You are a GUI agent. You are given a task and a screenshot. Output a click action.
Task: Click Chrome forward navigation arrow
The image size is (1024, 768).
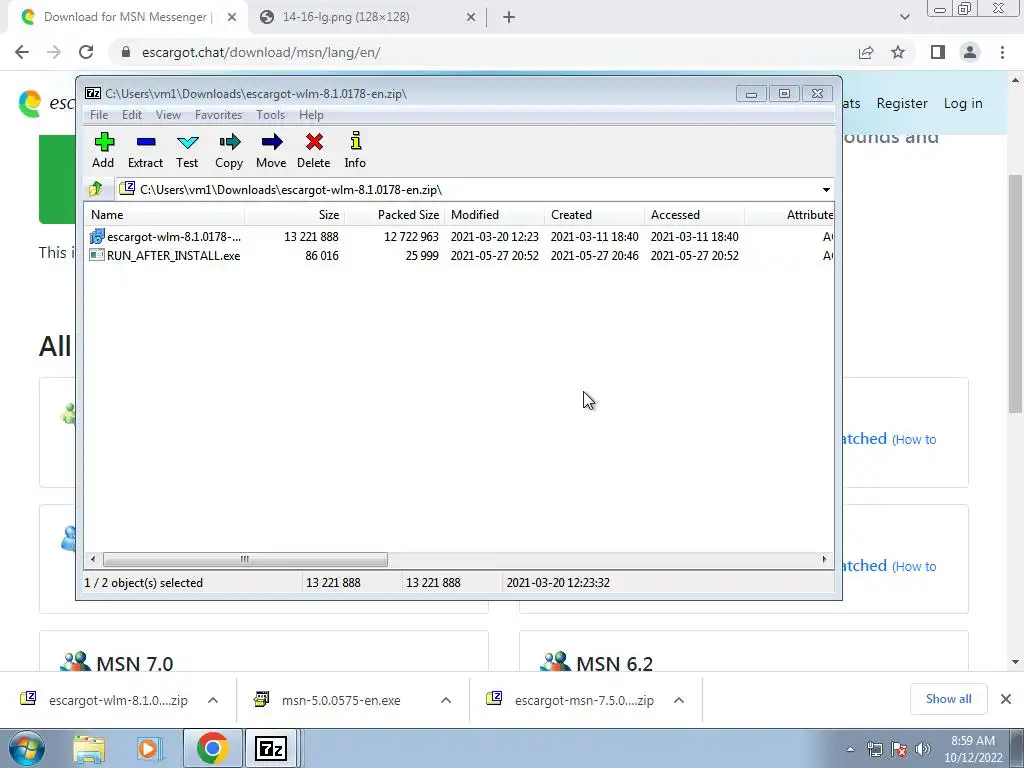54,52
